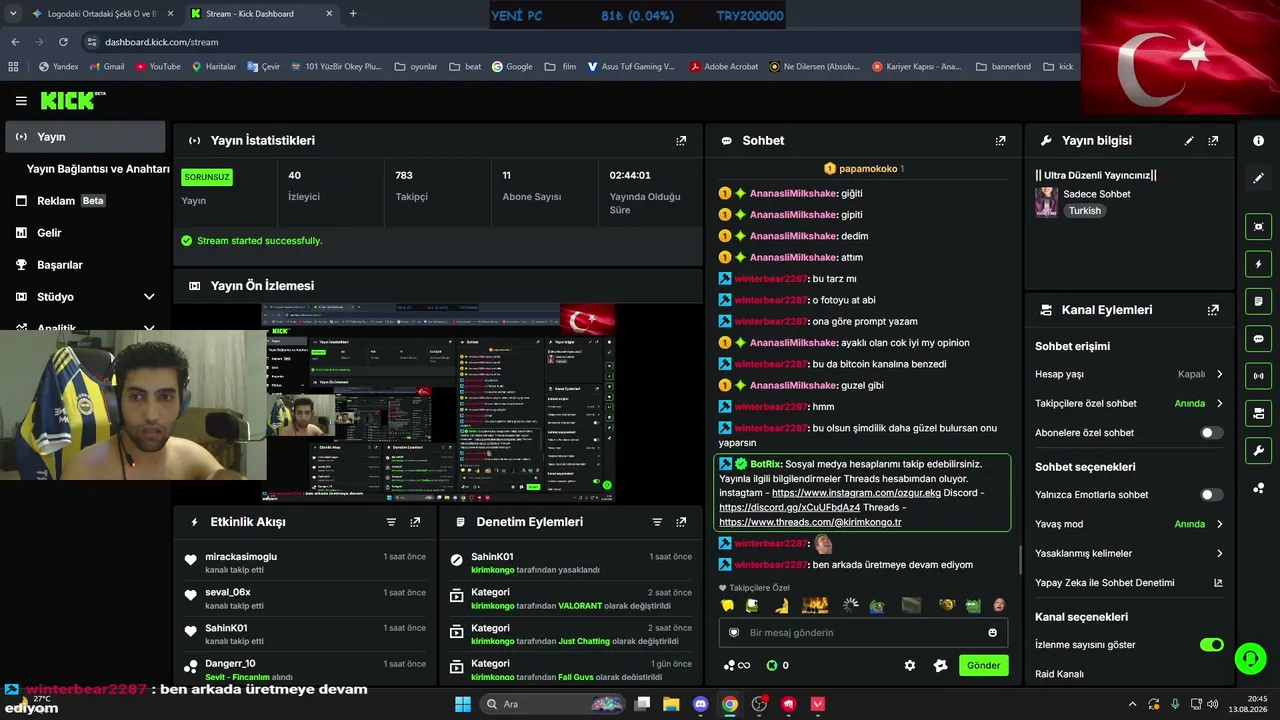Reload the page with the browser refresh button
The image size is (1280, 720).
pos(63,42)
